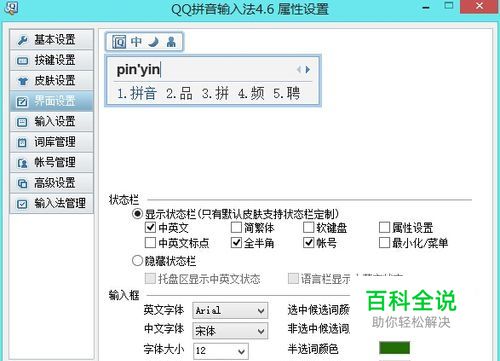Open the 中文字体 宋体 dropdown

[230, 331]
